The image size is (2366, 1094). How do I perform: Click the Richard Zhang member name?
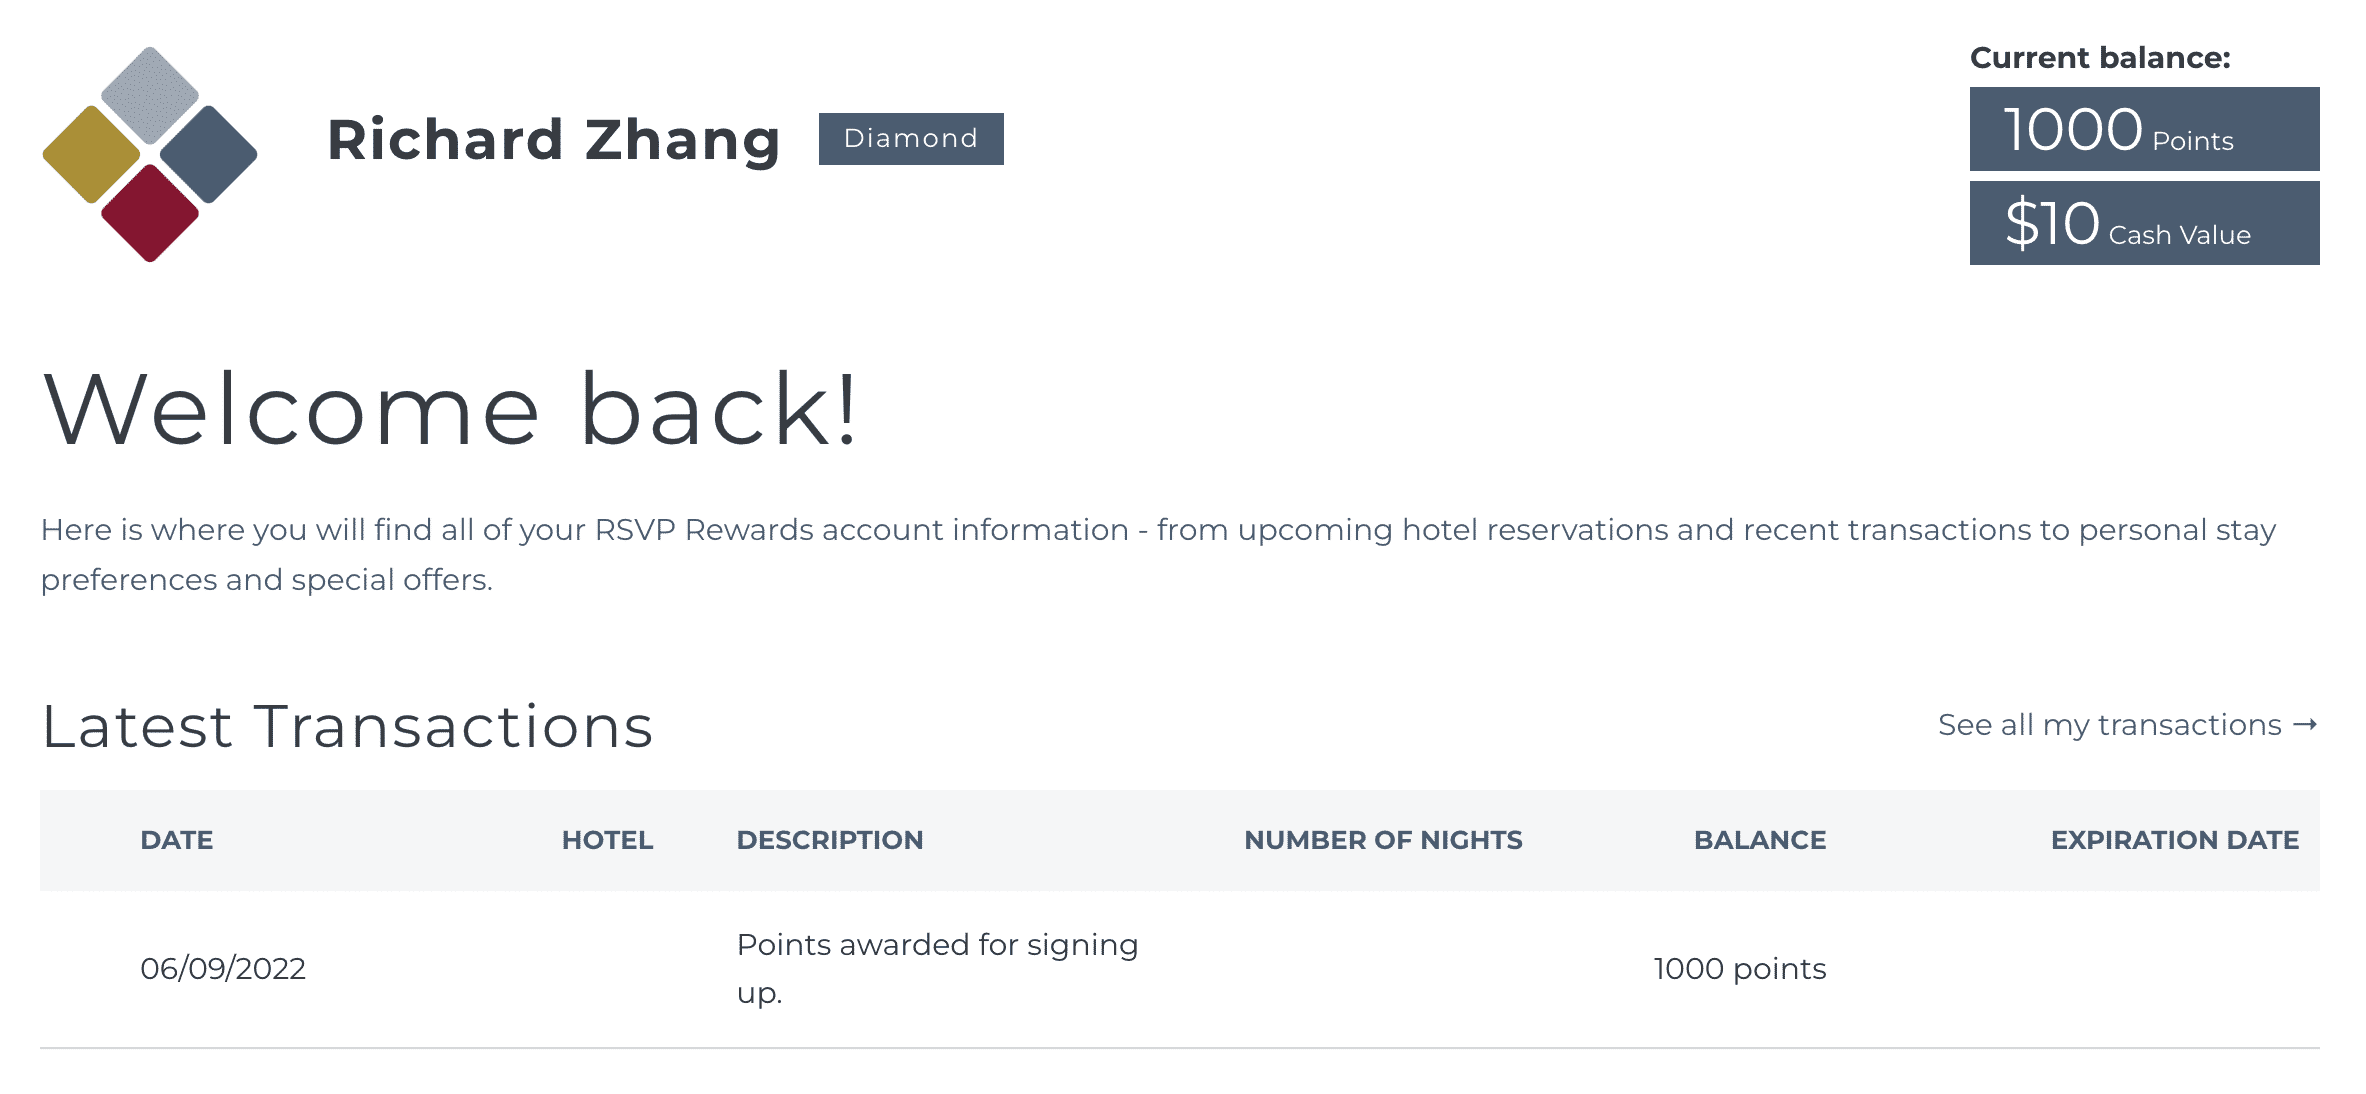pos(553,140)
